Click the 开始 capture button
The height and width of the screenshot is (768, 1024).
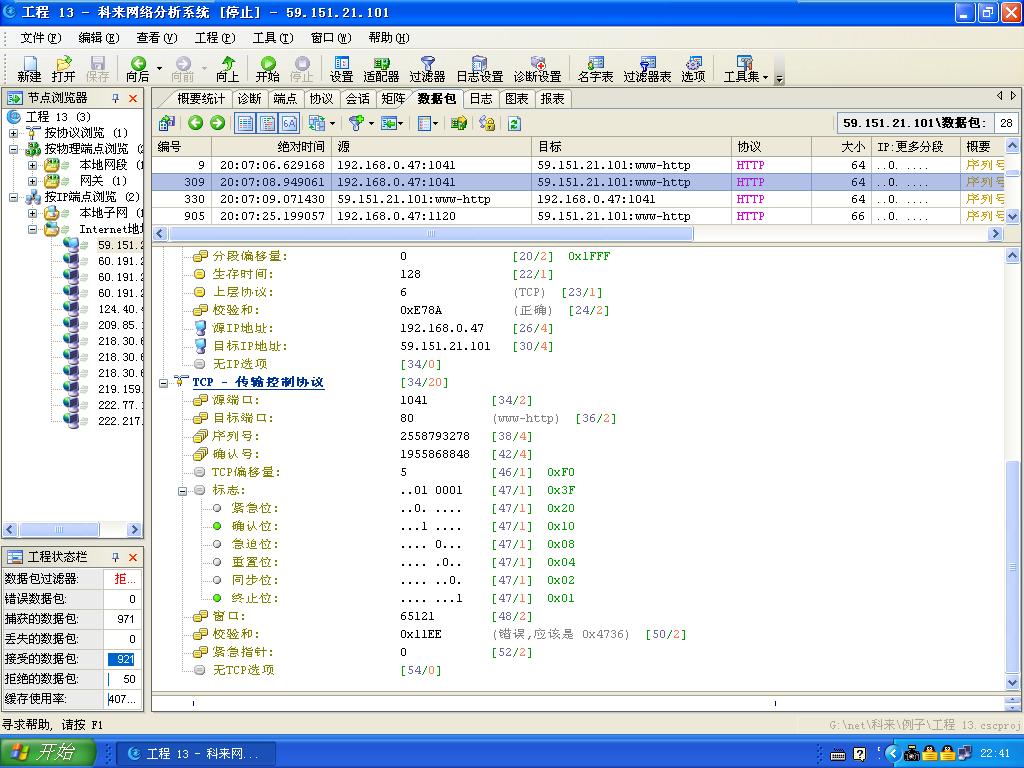coord(270,68)
